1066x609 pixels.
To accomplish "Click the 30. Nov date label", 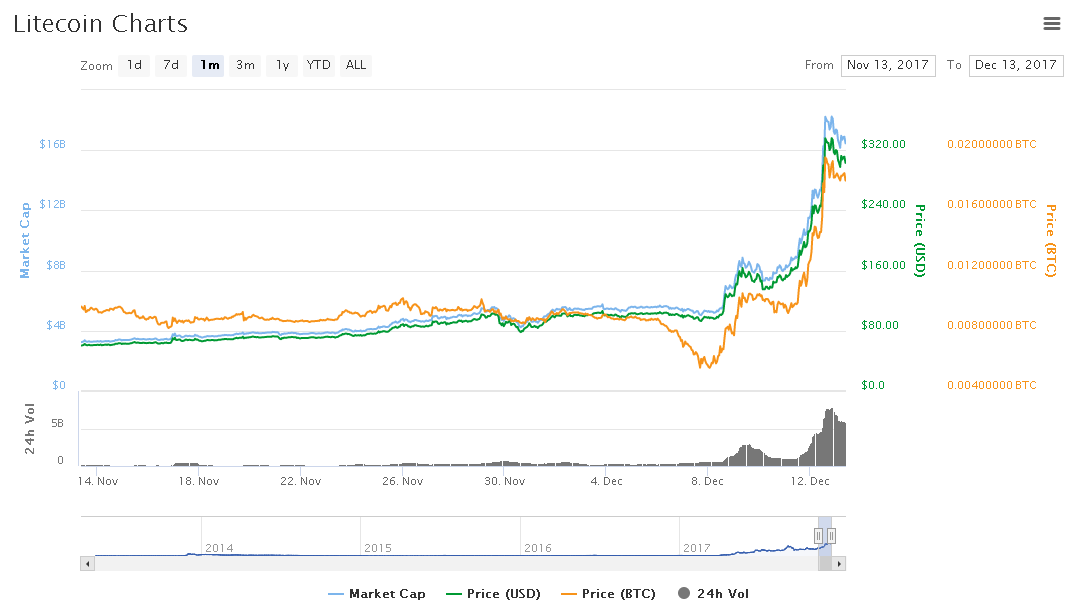I will coord(504,481).
